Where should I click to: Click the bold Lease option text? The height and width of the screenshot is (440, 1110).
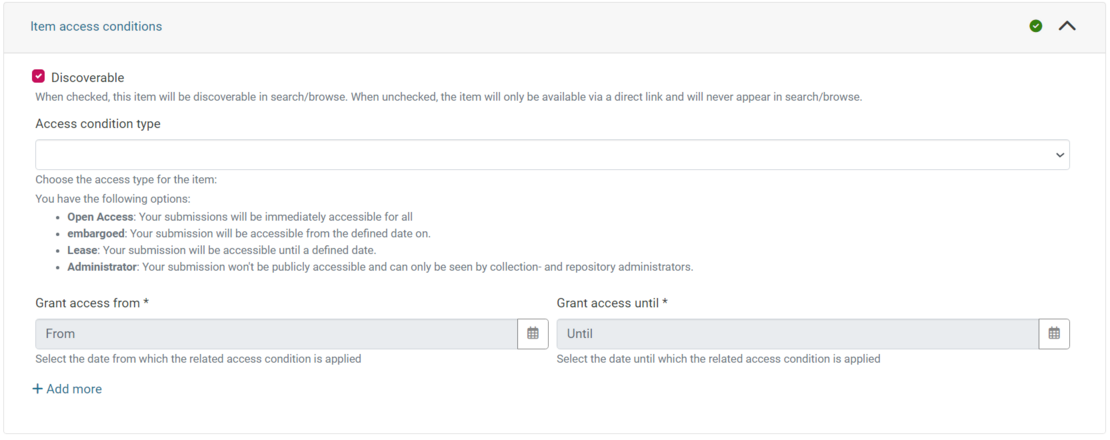click(82, 250)
